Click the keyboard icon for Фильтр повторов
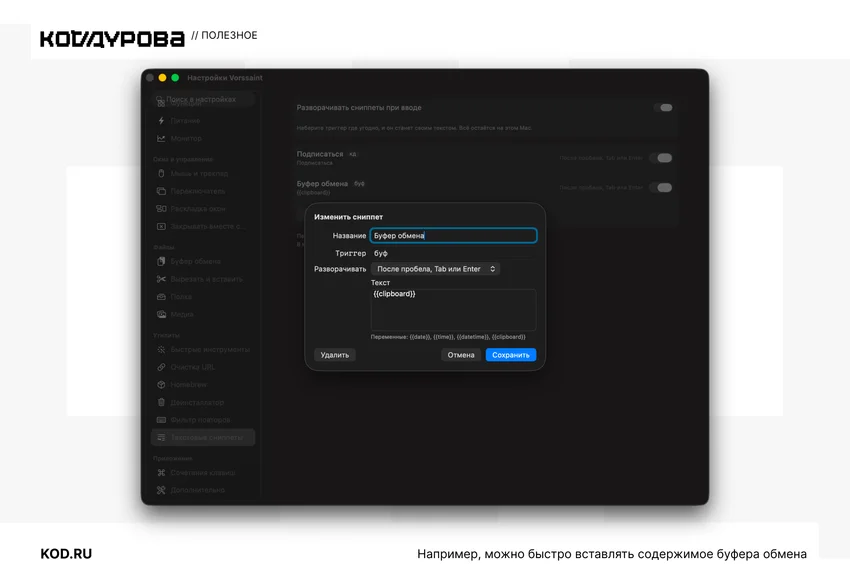Viewport: 850px width, 582px height. coord(161,420)
